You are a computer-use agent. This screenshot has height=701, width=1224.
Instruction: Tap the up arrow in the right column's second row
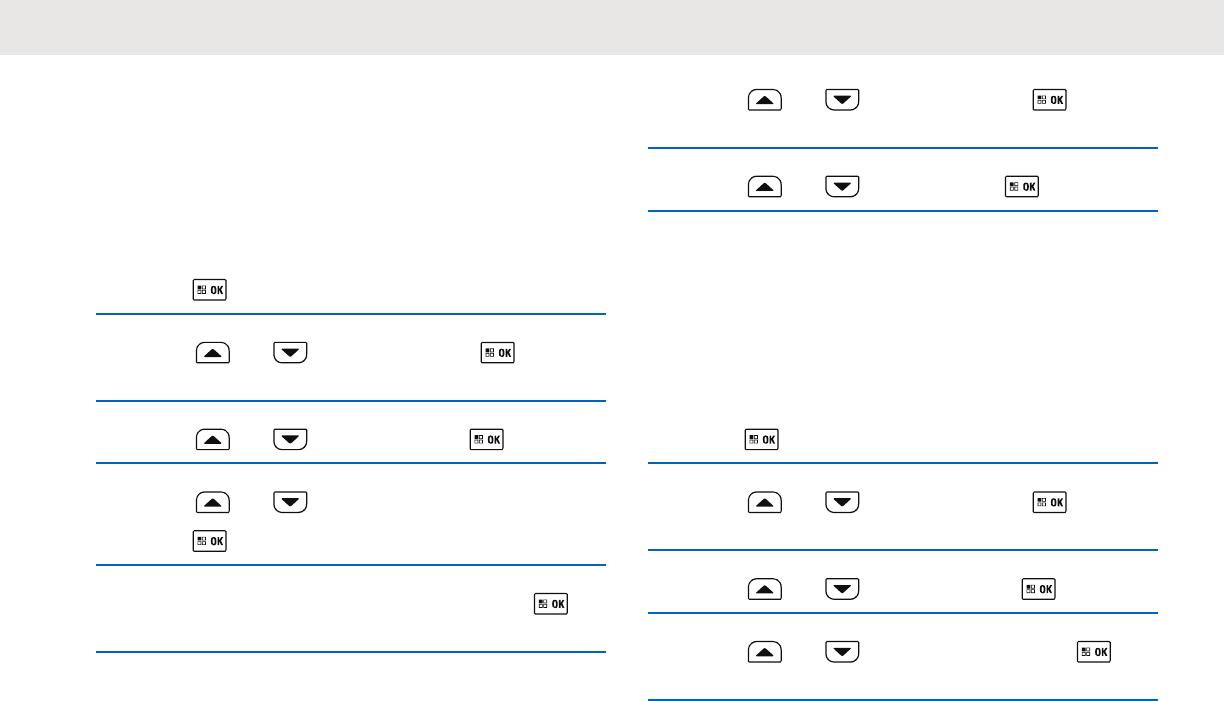coord(765,186)
